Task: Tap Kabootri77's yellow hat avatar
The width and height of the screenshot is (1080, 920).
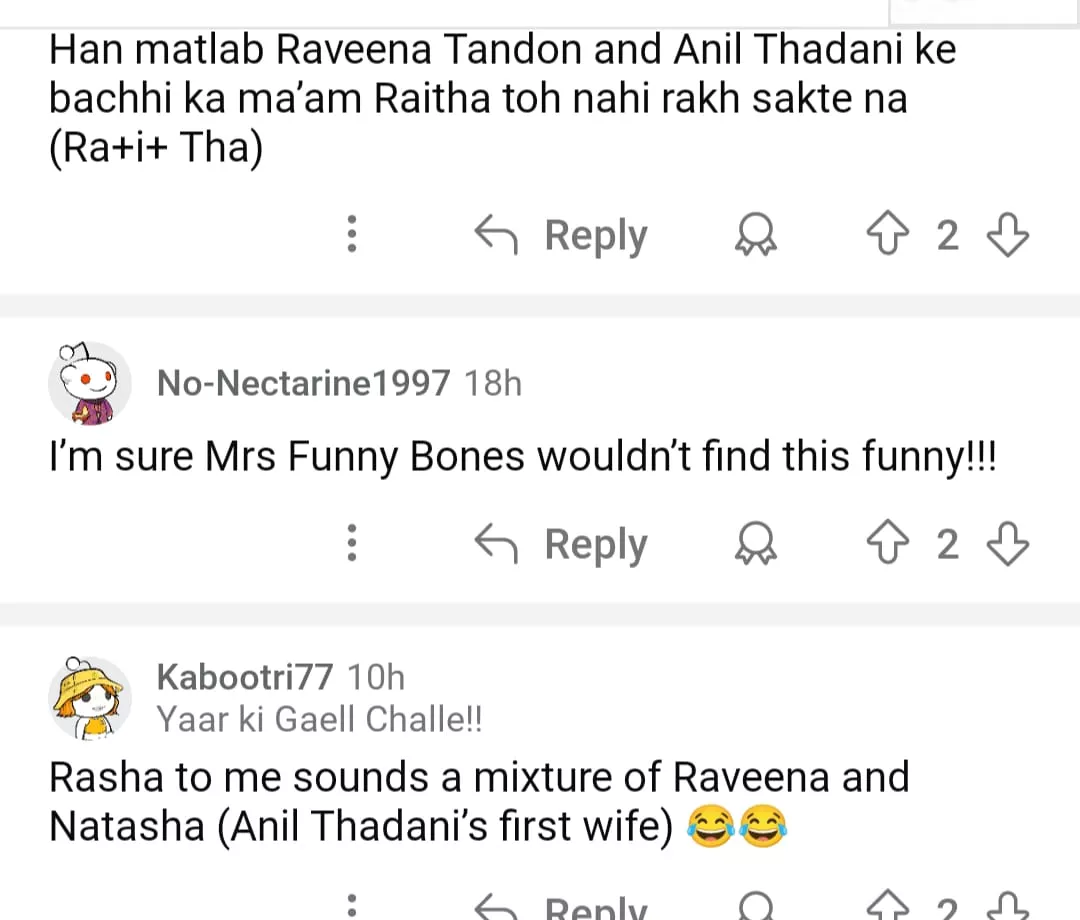Action: coord(90,696)
